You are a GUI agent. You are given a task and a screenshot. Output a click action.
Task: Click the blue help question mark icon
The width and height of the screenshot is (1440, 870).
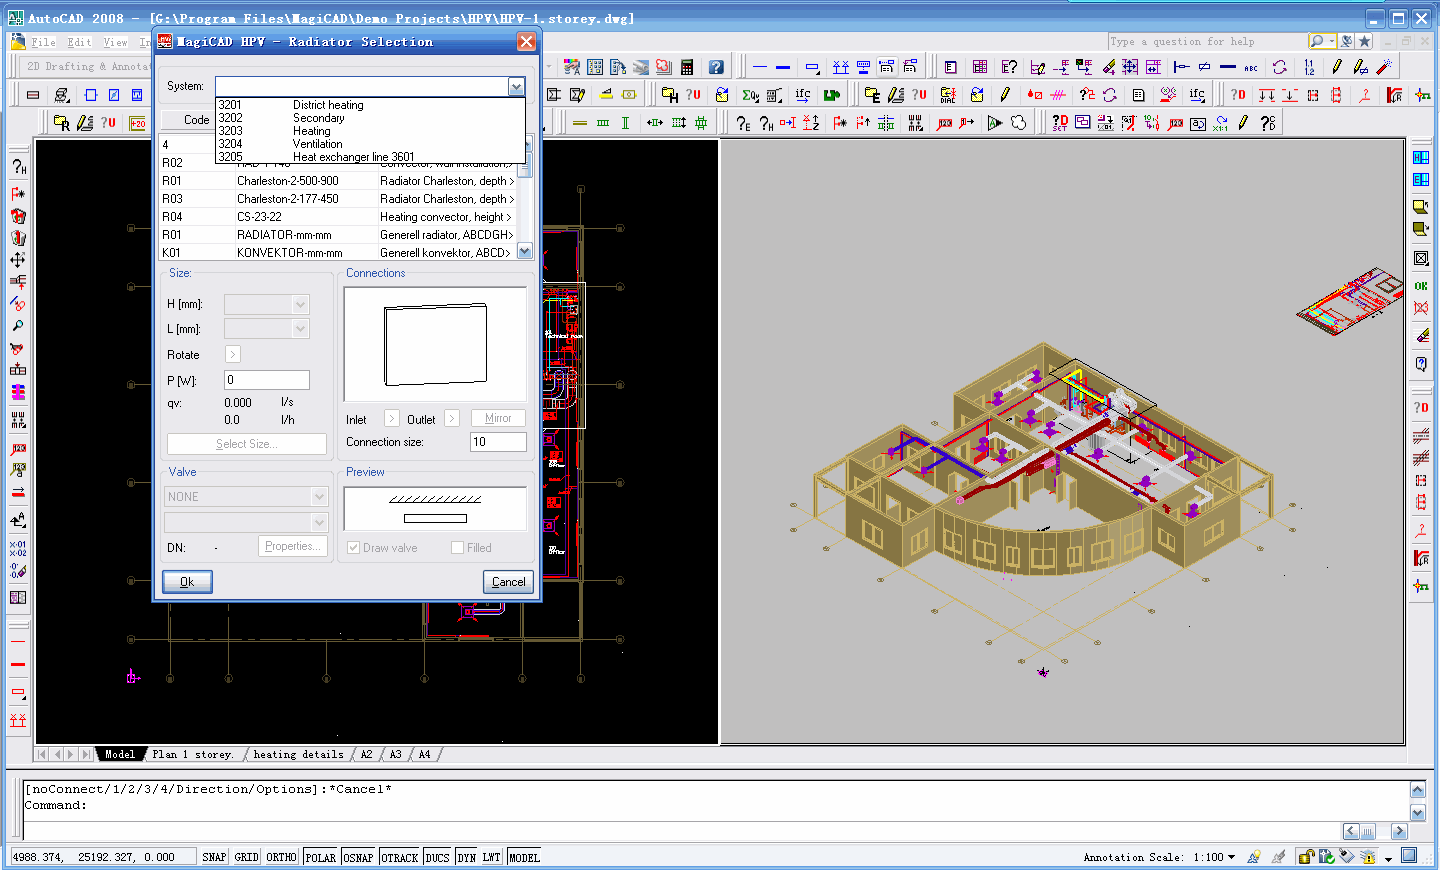716,67
